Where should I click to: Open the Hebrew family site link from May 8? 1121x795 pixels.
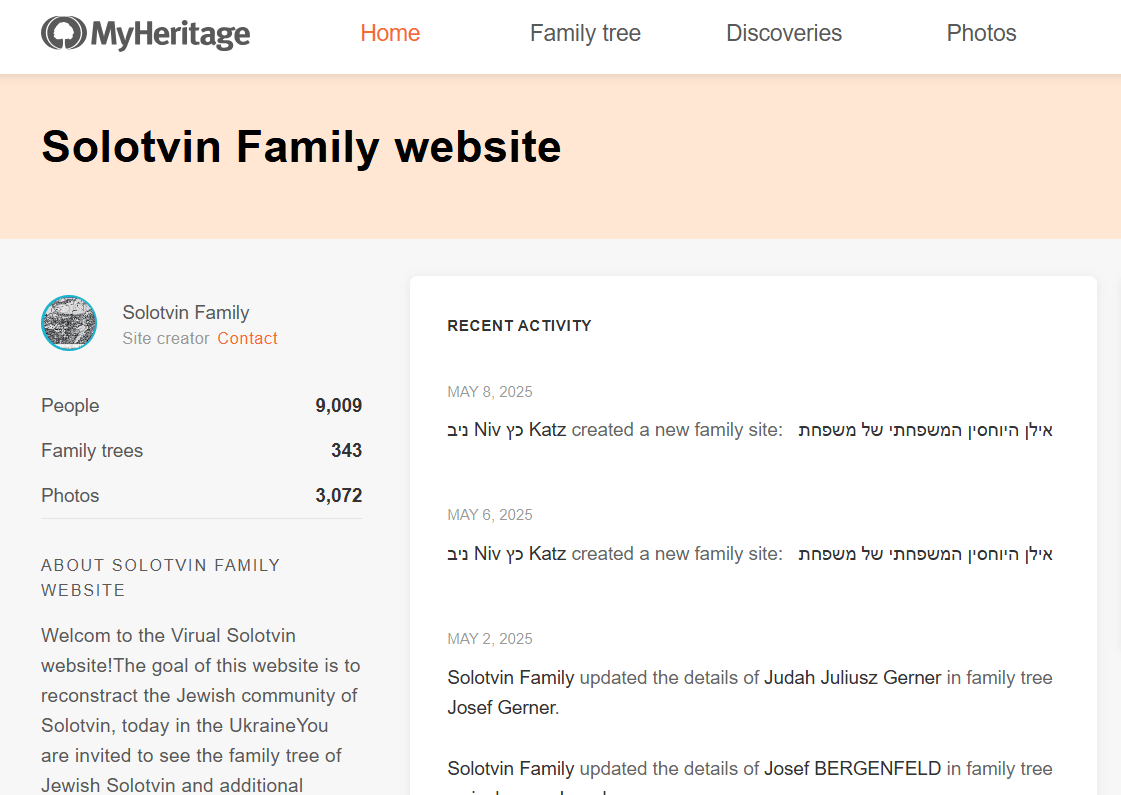pyautogui.click(x=925, y=430)
